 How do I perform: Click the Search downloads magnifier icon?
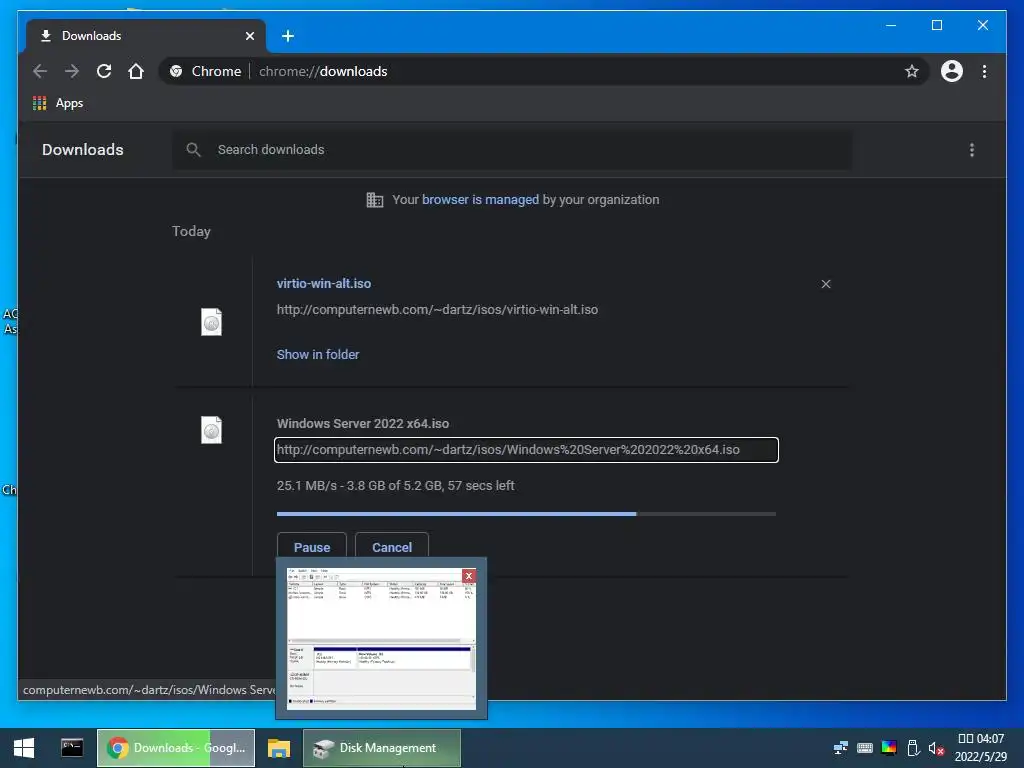(193, 150)
